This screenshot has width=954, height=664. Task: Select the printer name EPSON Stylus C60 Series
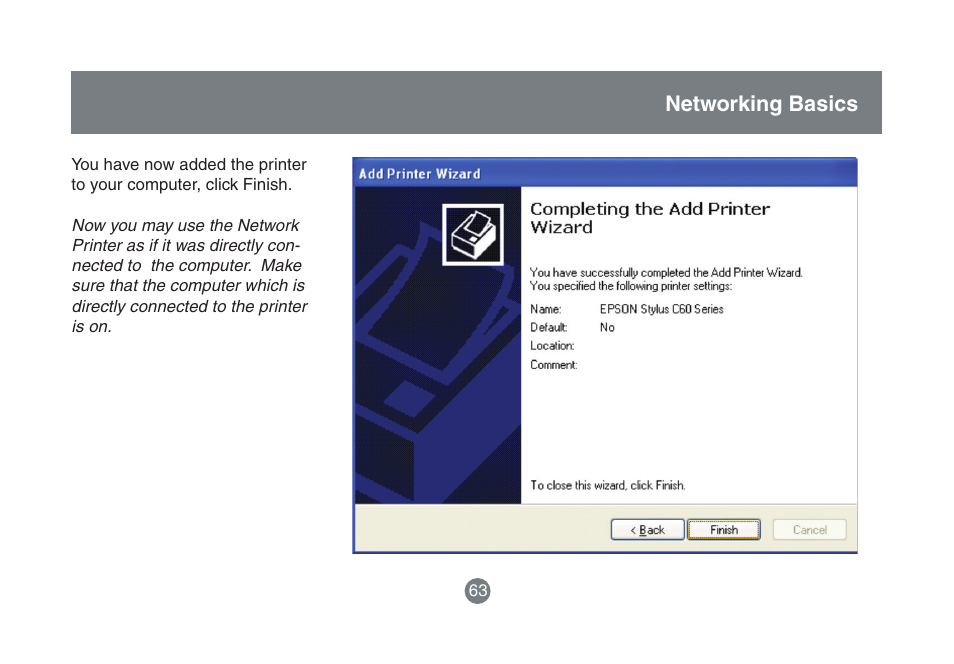coord(661,309)
